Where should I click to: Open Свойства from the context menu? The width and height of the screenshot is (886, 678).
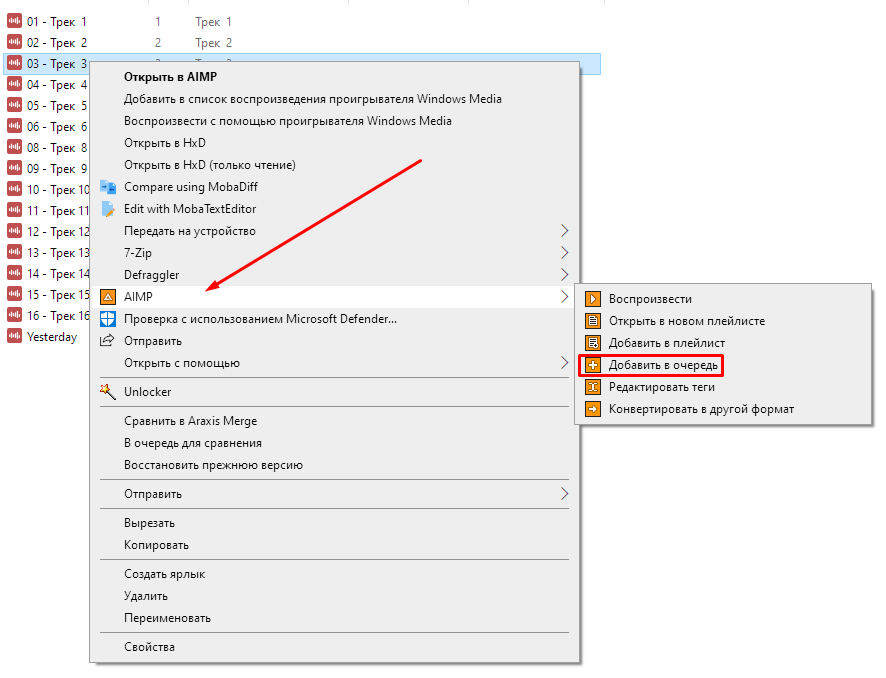pos(149,647)
